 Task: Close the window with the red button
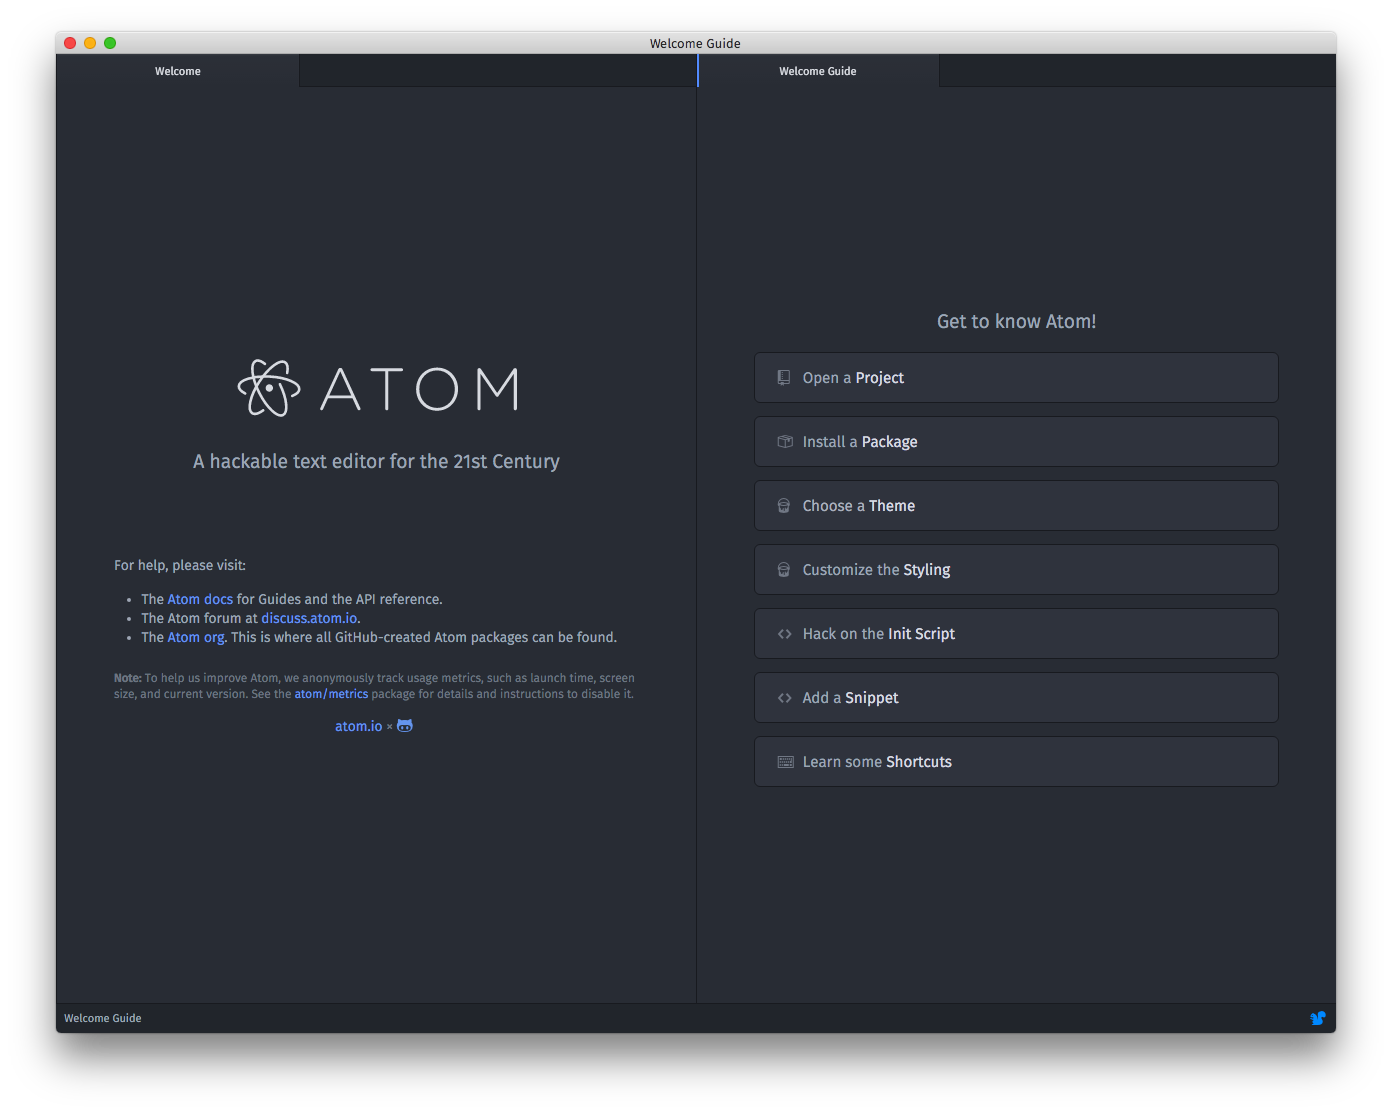70,43
